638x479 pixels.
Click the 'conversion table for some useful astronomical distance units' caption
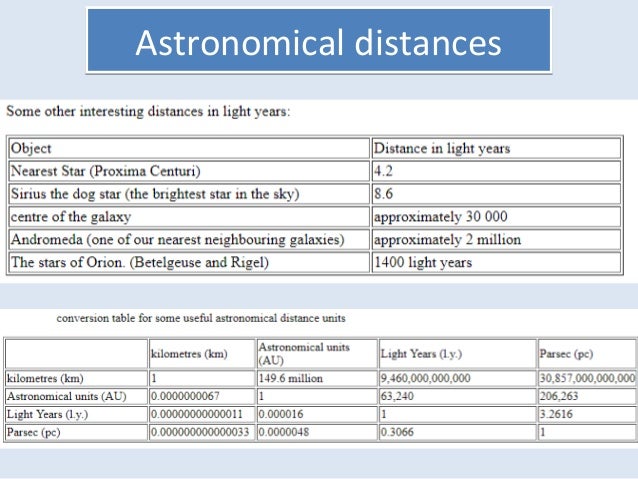pos(201,318)
